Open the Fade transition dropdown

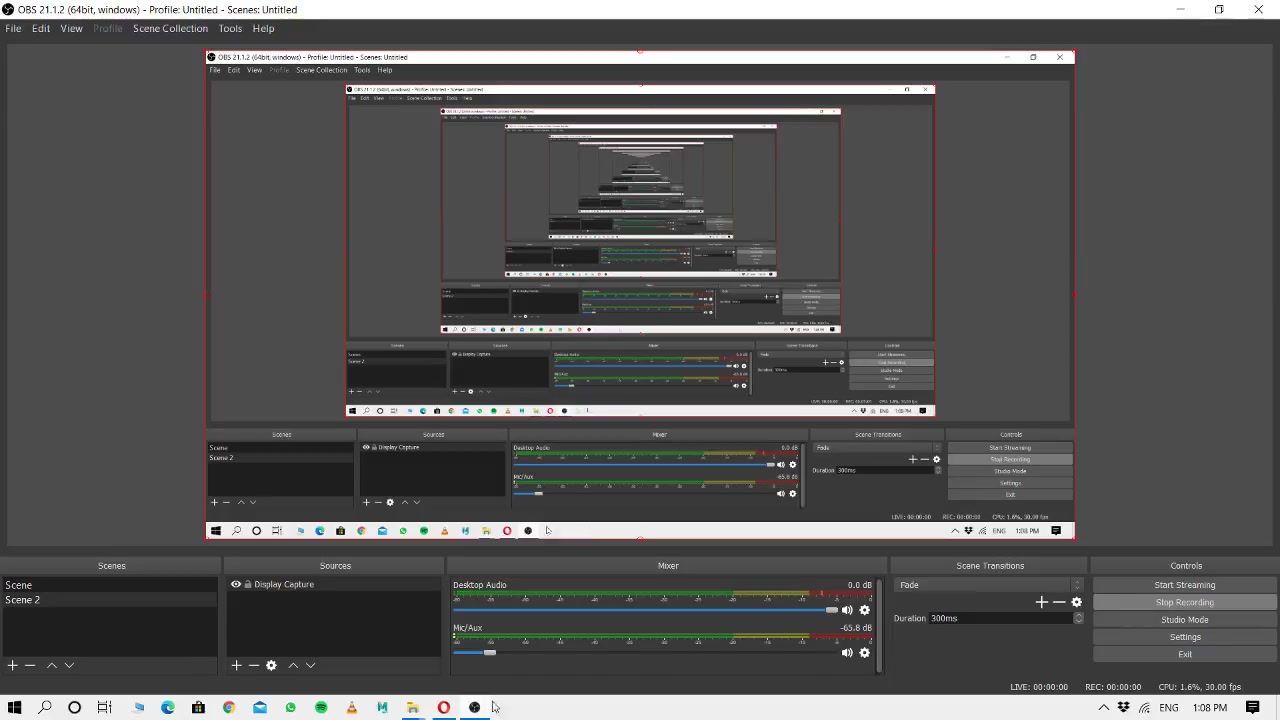click(x=990, y=585)
